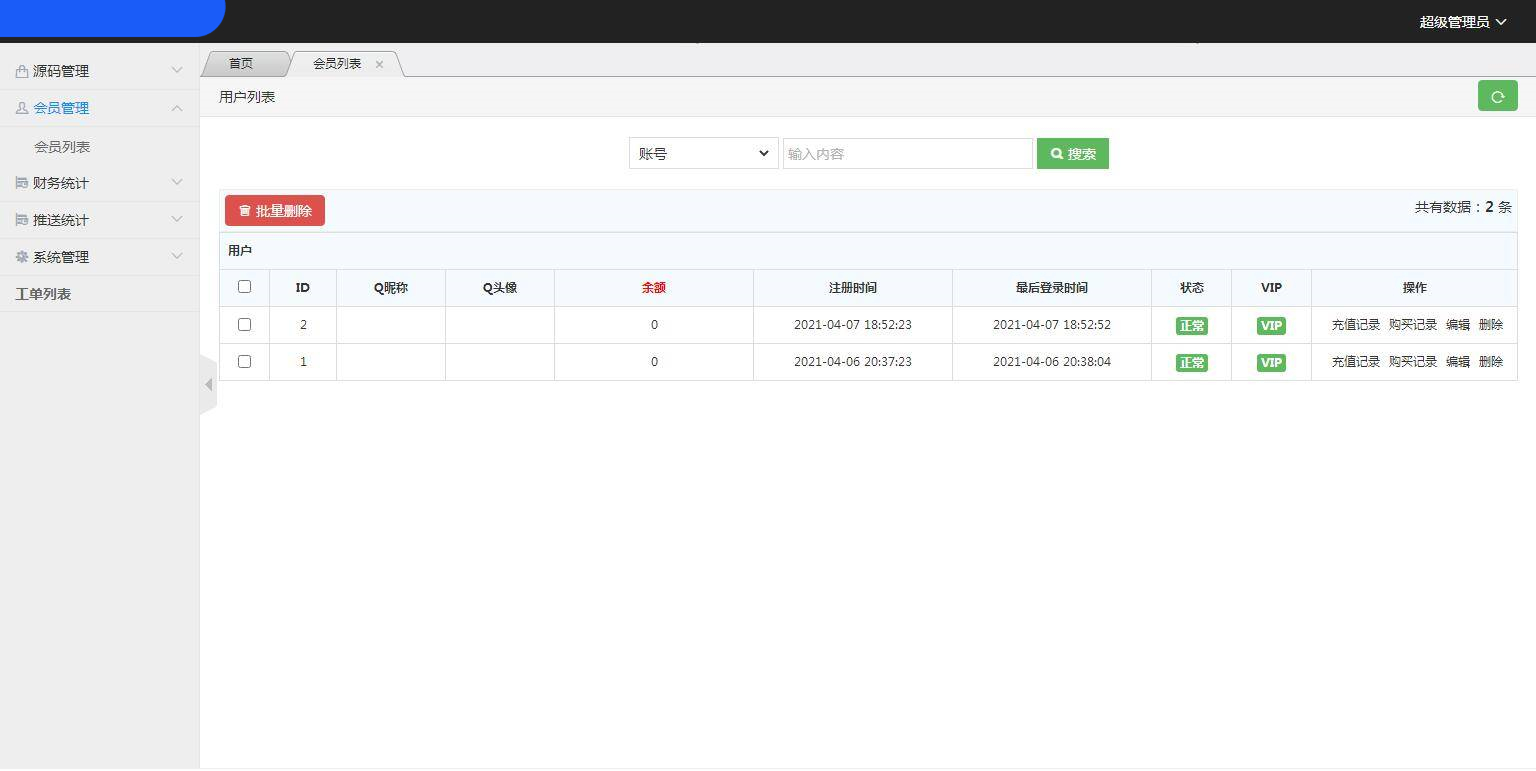Click 编辑 for user ID 1

(x=1459, y=361)
